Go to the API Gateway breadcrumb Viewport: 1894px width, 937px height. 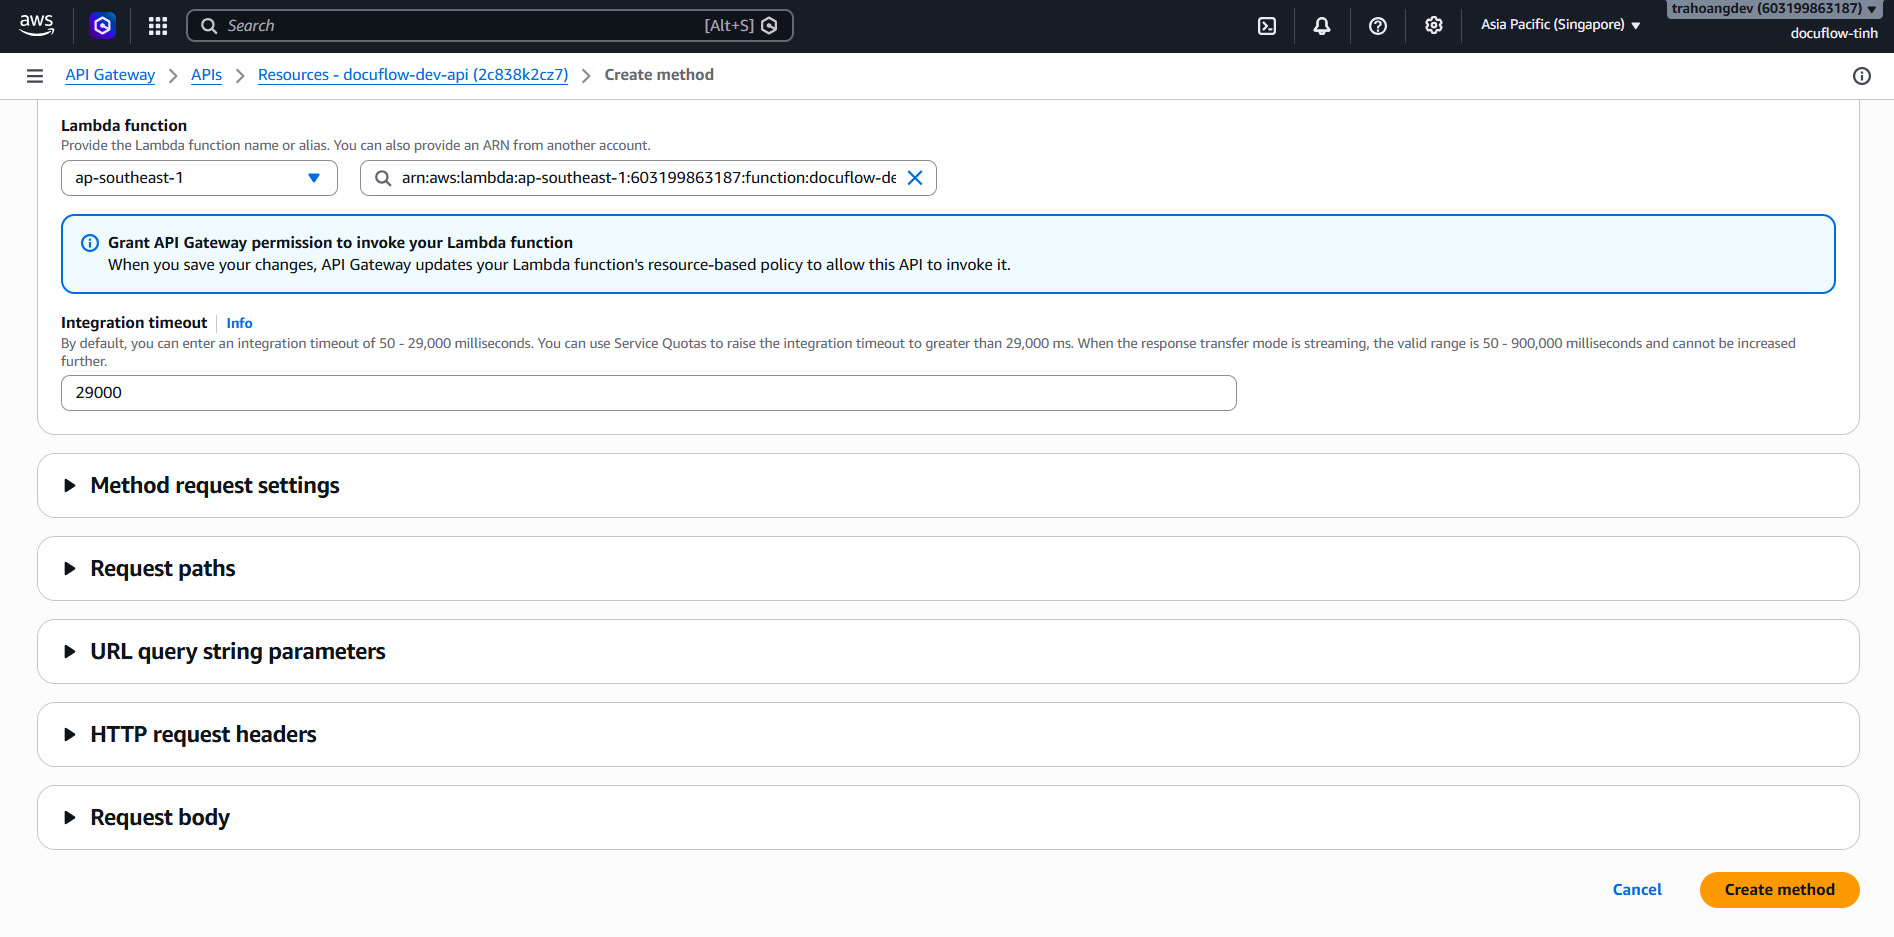click(x=110, y=75)
